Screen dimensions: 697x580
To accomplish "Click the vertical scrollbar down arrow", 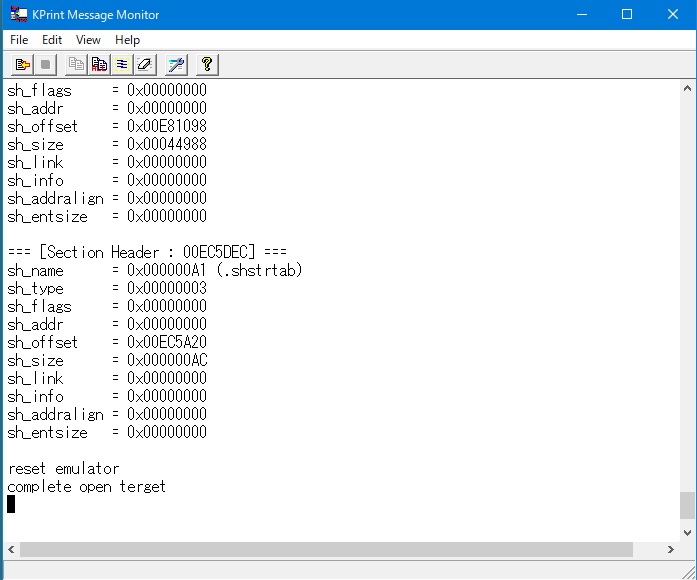I will coord(687,532).
